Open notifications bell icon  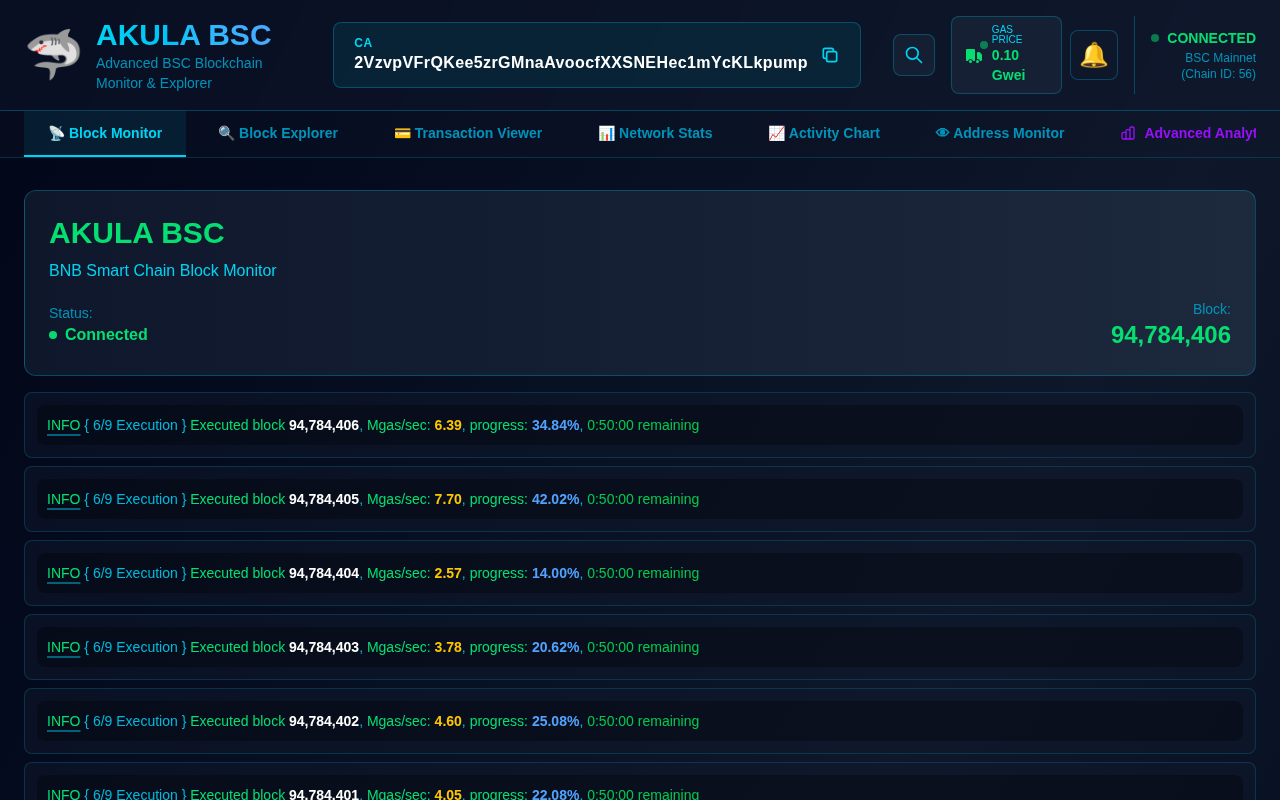click(1093, 55)
